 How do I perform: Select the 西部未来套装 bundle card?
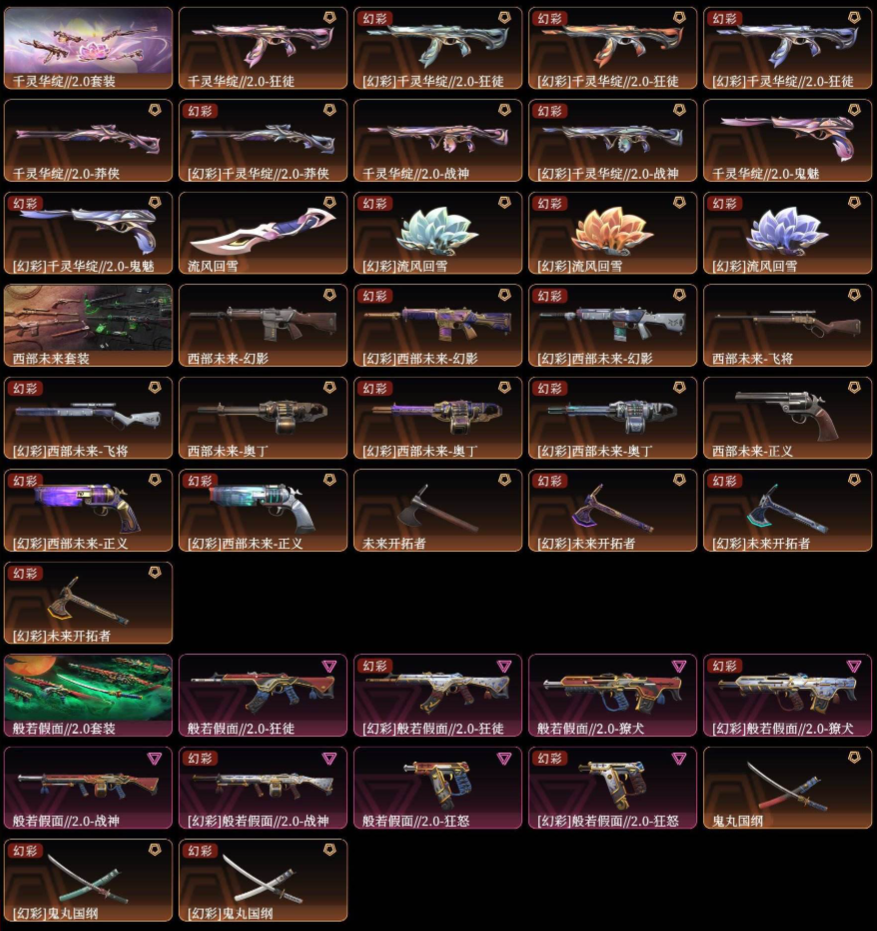tap(88, 325)
